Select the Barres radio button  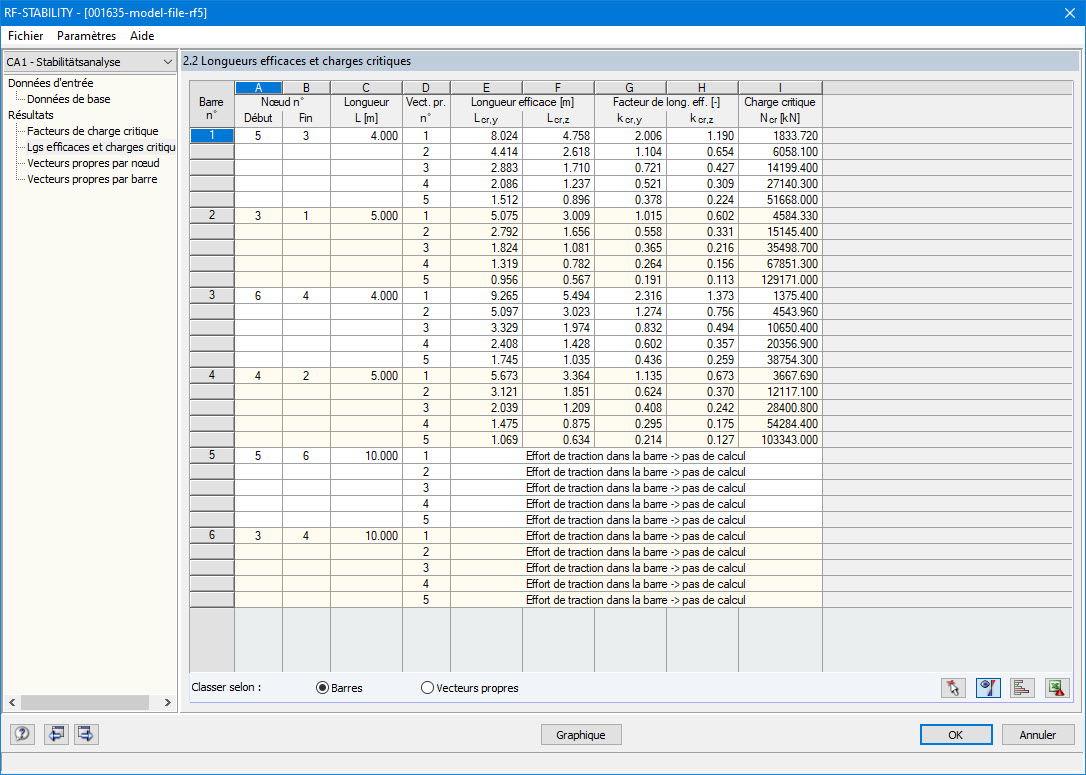(322, 688)
